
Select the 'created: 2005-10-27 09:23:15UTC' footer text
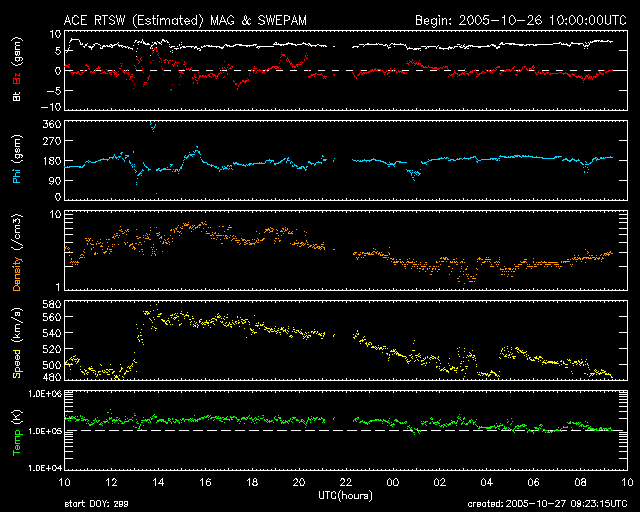point(547,504)
